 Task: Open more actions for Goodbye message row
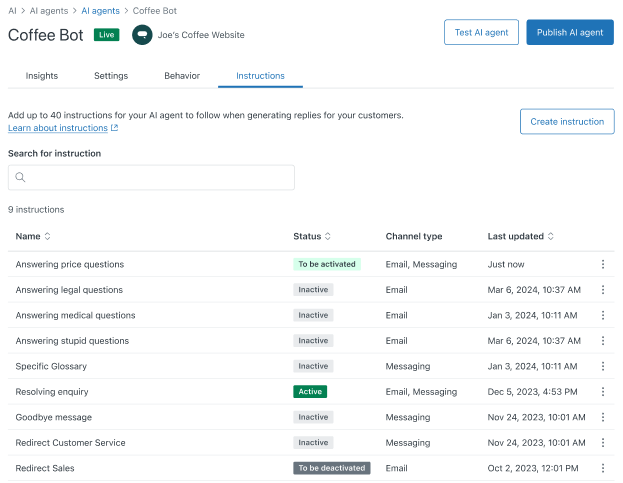603,417
